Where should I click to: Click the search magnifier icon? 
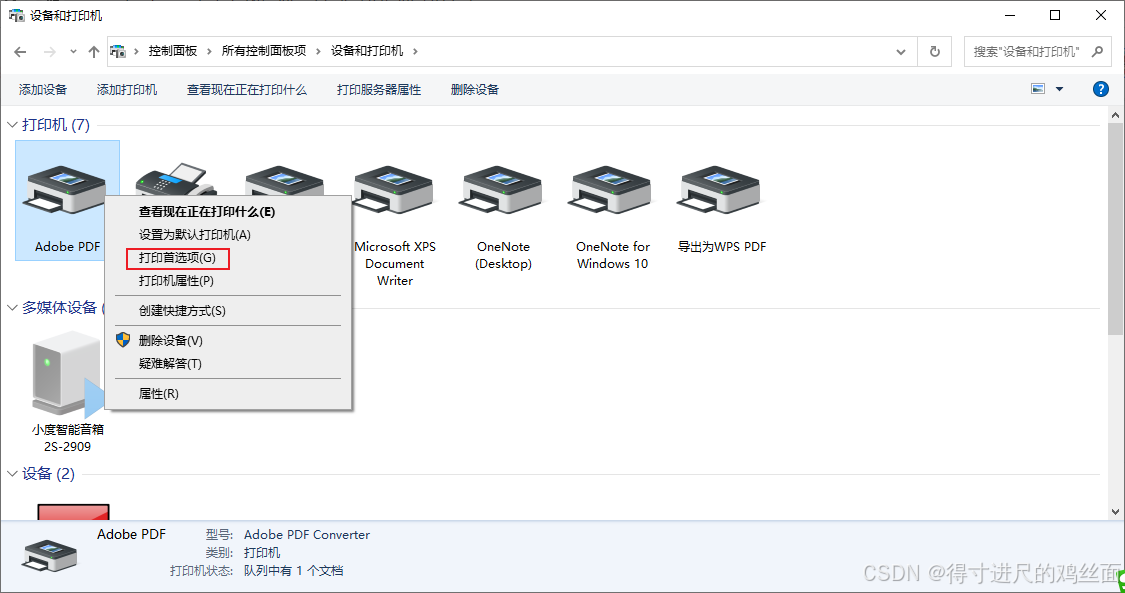coord(1097,52)
